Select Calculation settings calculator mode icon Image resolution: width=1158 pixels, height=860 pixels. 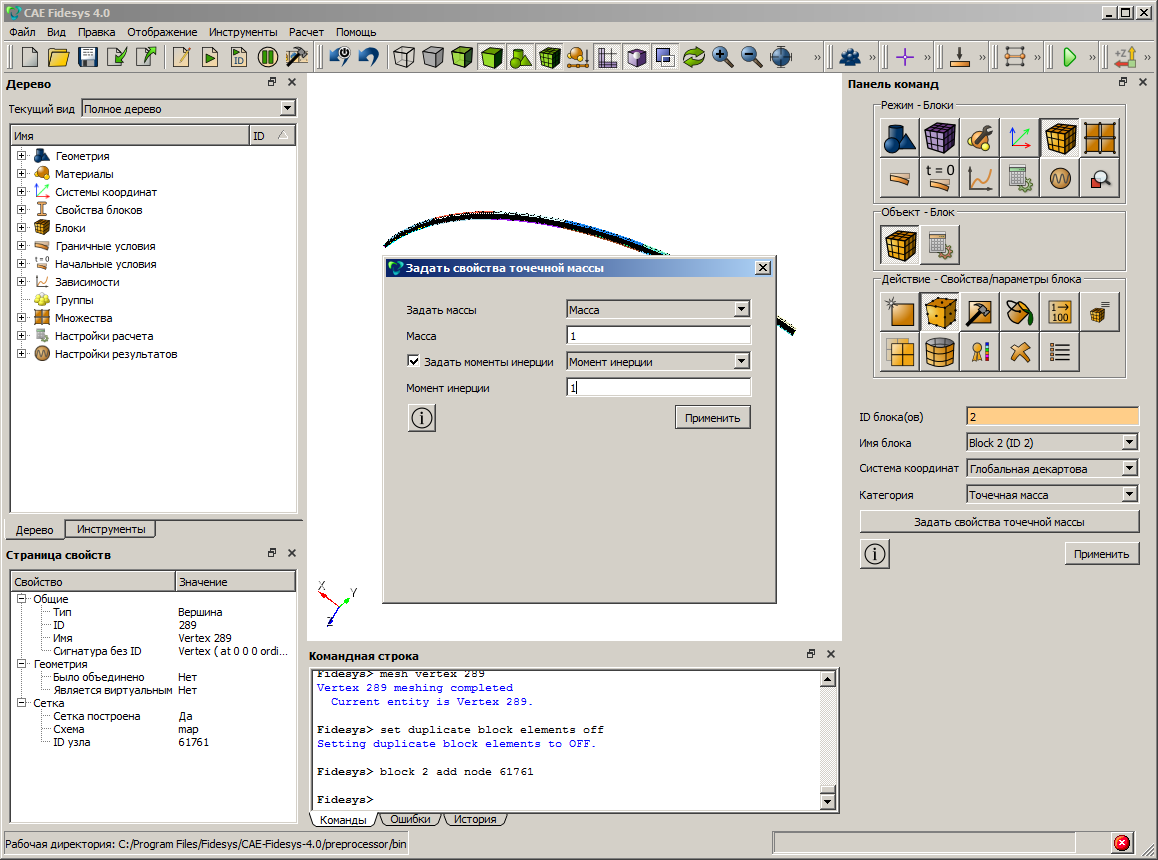click(1020, 178)
